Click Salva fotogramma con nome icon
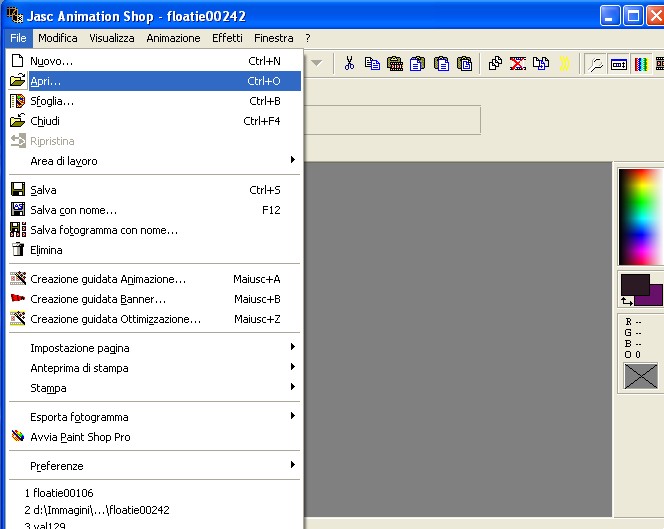This screenshot has height=529, width=664. 18,230
